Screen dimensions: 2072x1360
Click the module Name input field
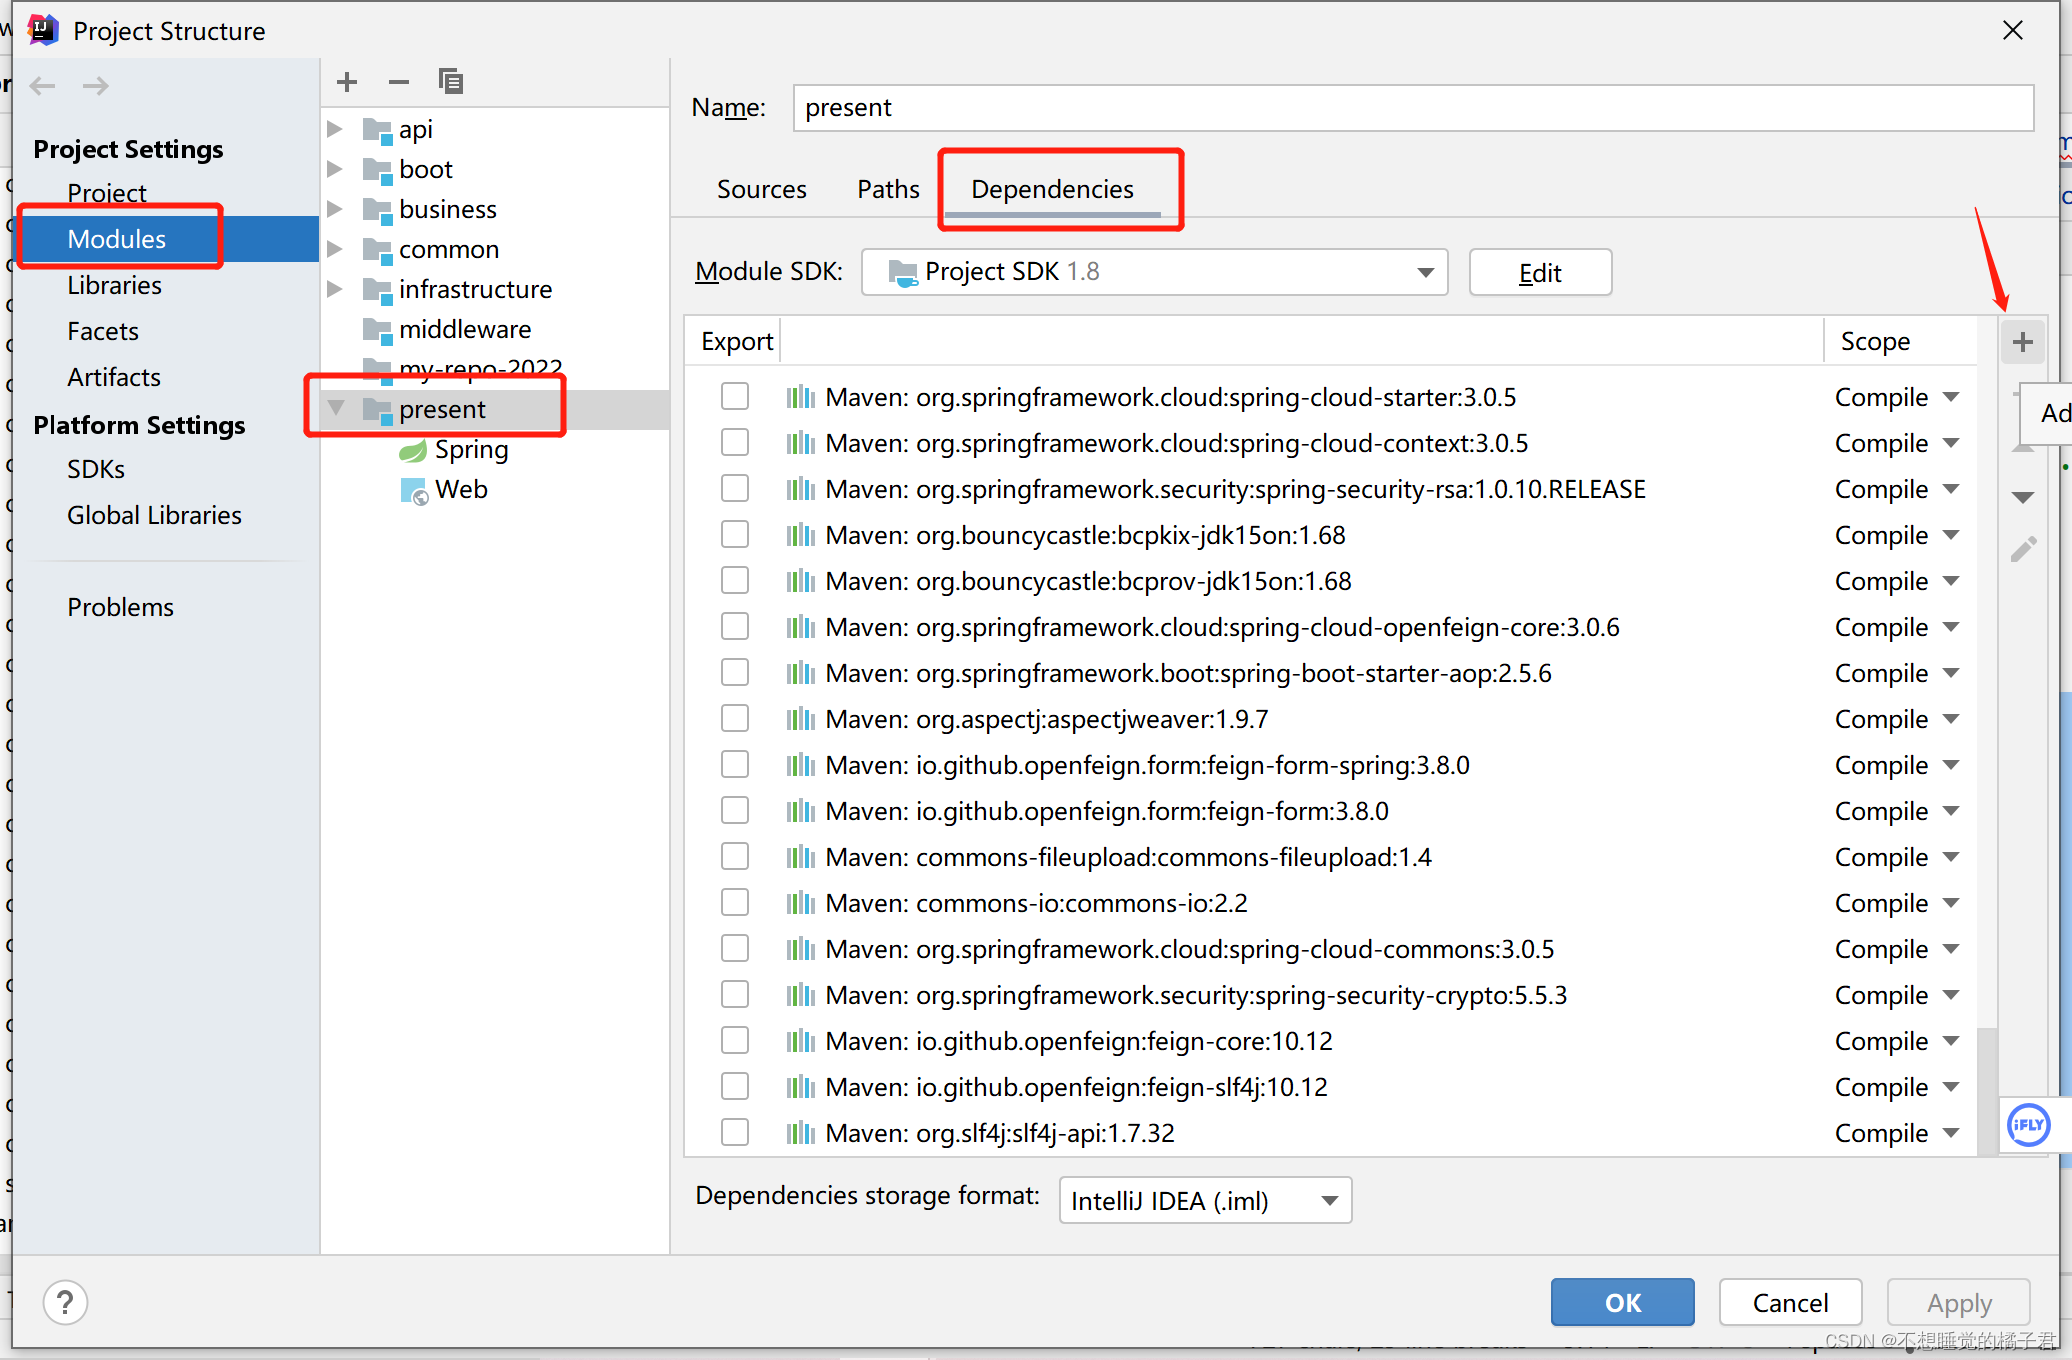point(1412,108)
